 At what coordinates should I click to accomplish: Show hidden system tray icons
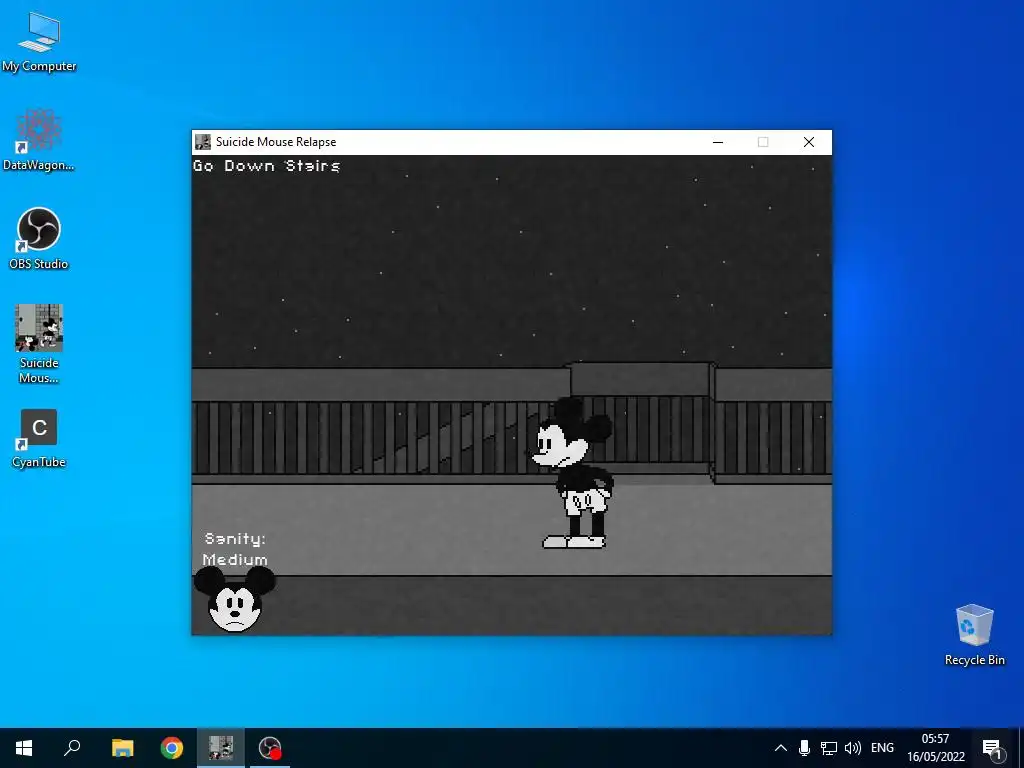point(780,748)
